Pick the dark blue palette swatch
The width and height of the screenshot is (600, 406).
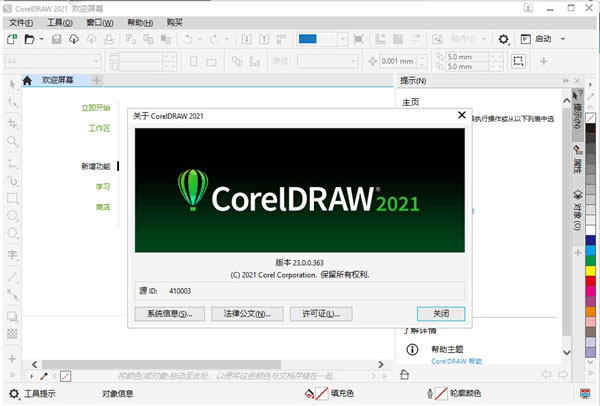click(x=590, y=240)
